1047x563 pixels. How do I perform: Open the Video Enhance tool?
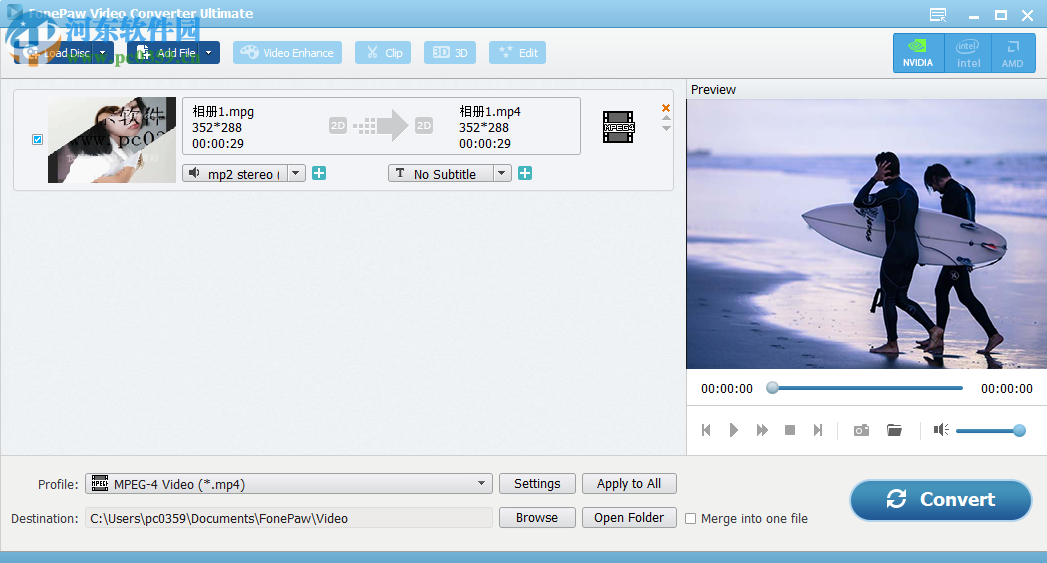click(x=287, y=53)
